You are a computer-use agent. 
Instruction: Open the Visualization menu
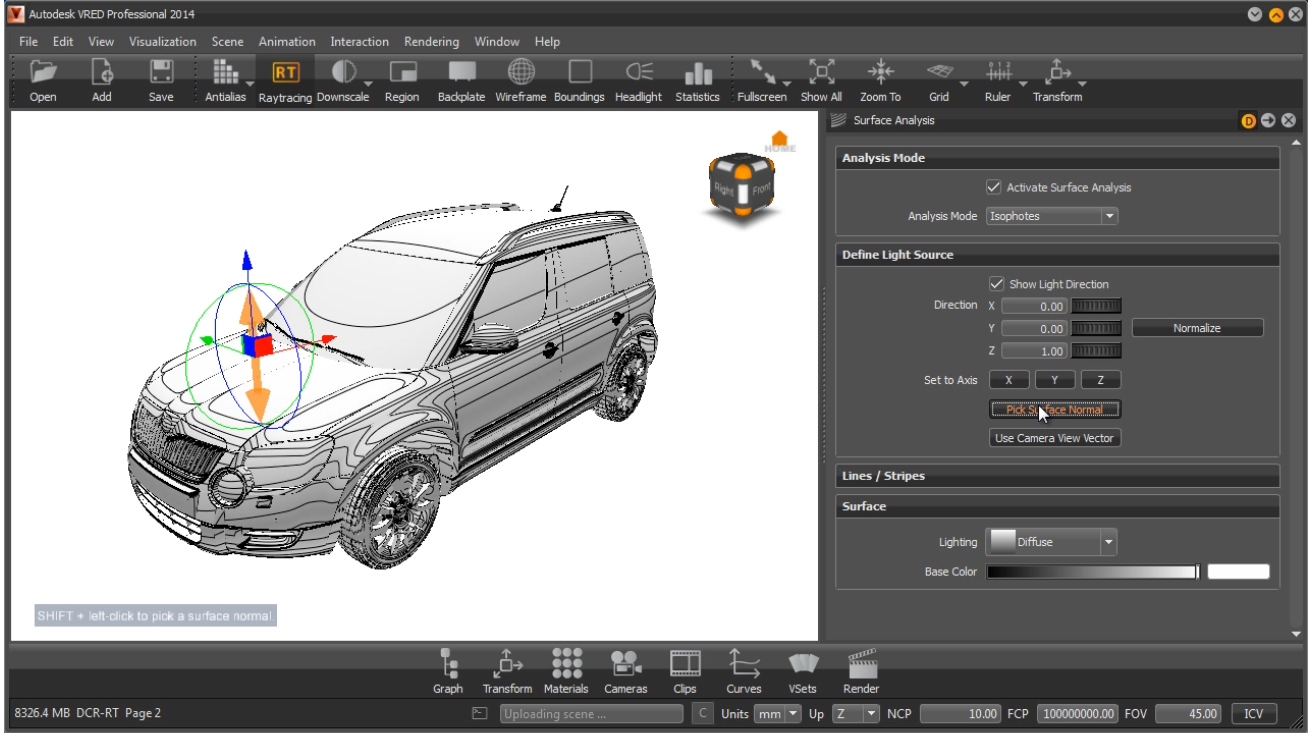click(x=163, y=42)
